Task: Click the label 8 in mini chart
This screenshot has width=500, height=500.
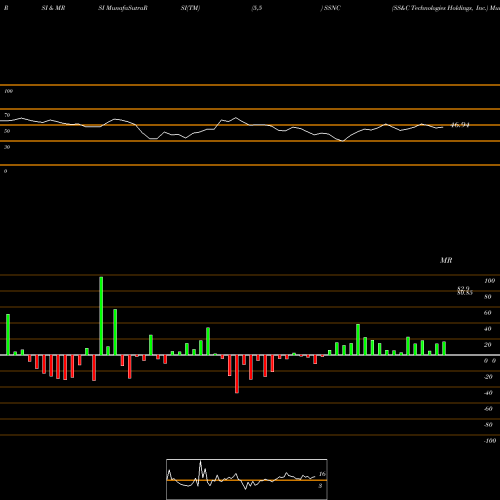Action: pos(320,486)
